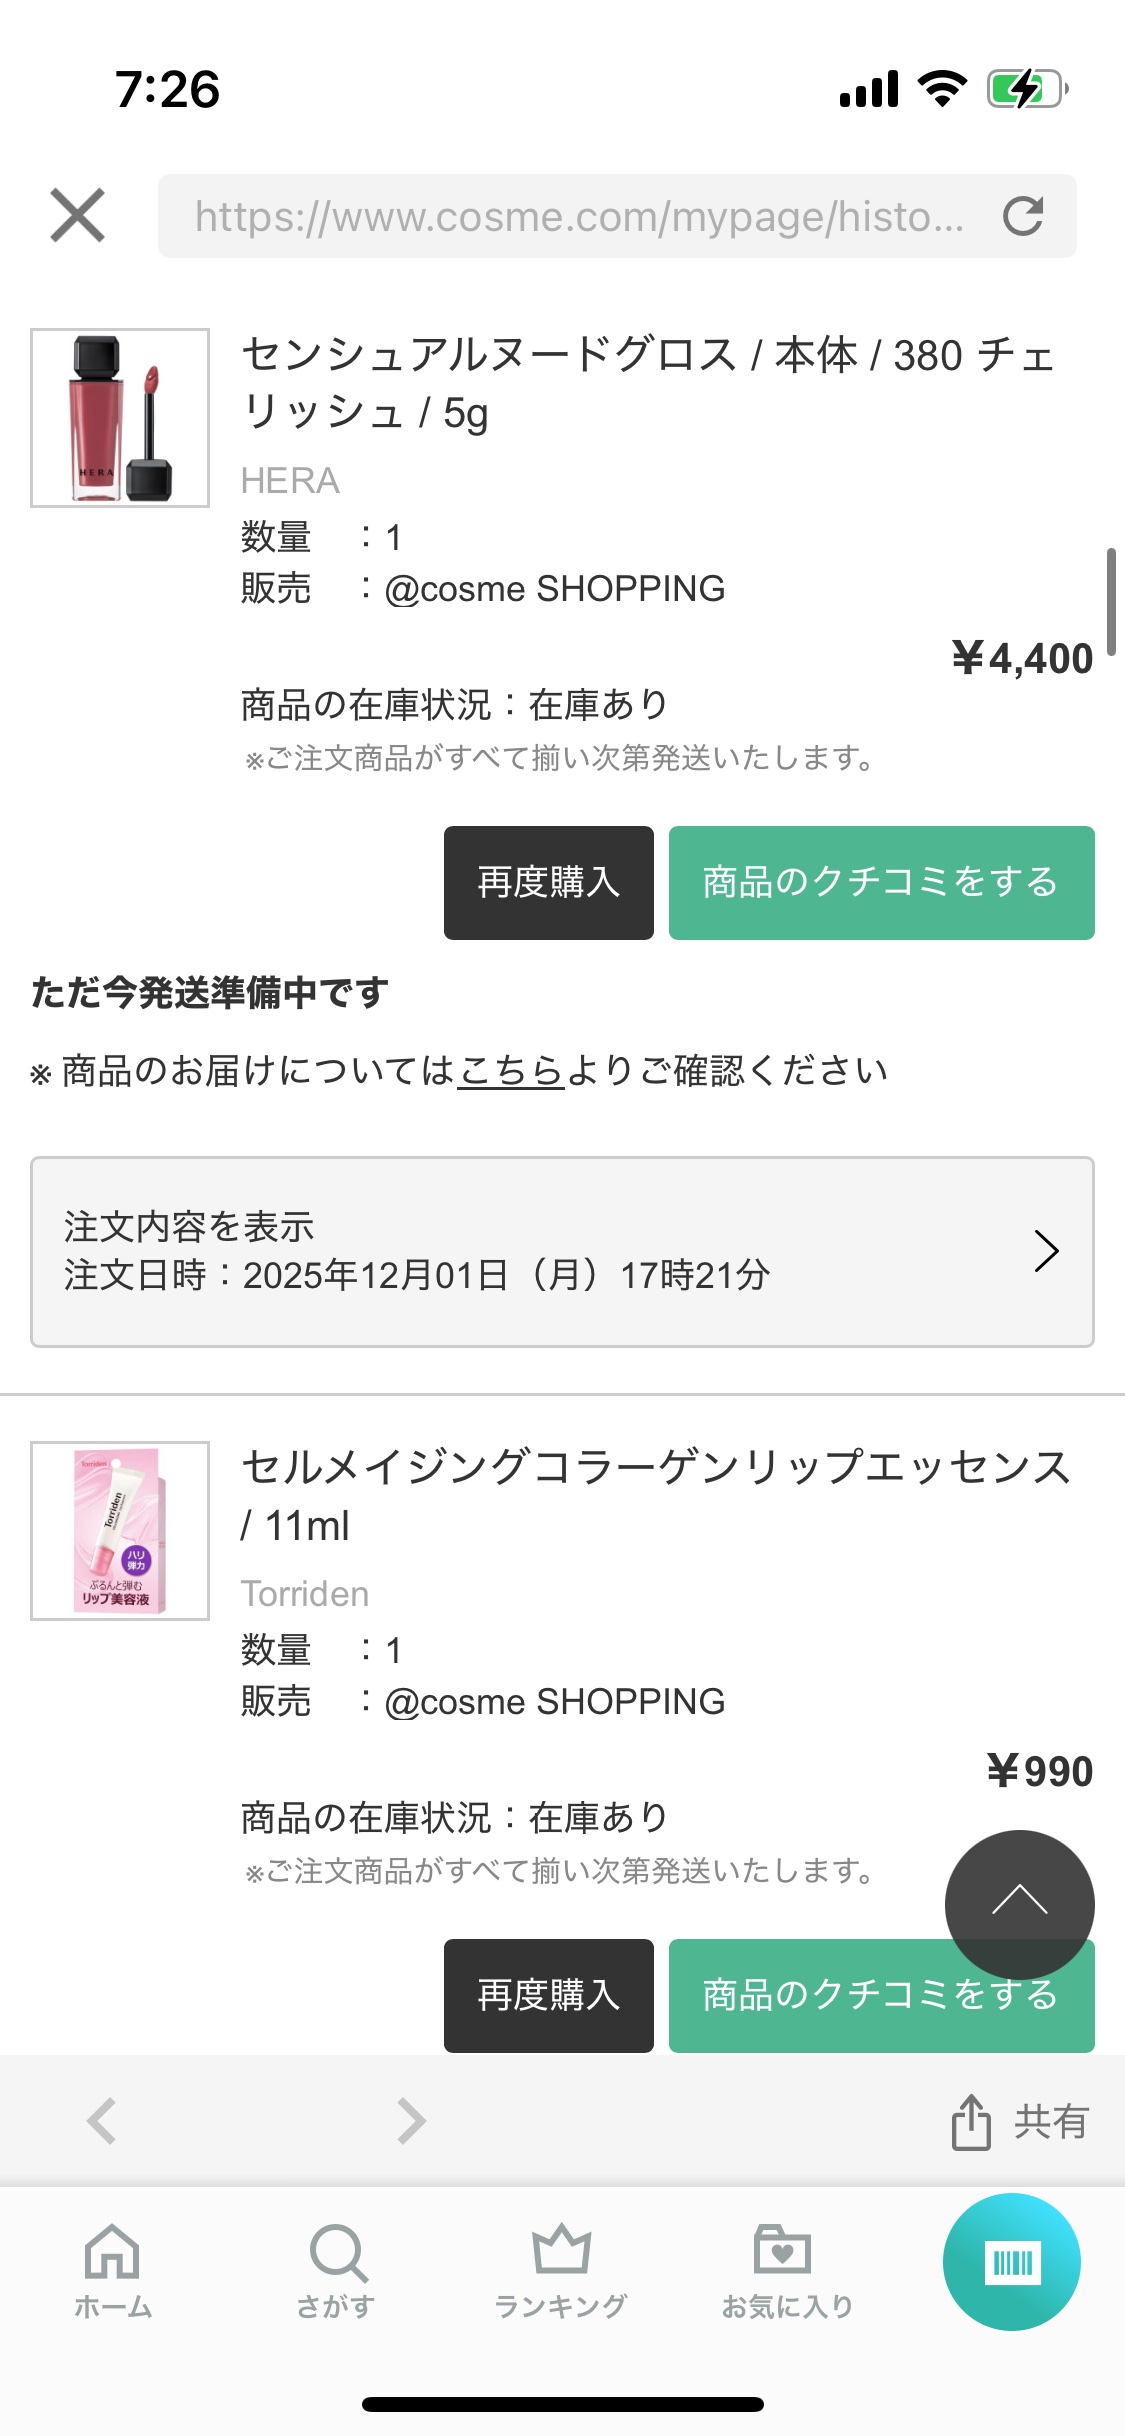Expand 注文内容を表示 order details row
Screen dimensions: 1125x2436
click(562, 1252)
